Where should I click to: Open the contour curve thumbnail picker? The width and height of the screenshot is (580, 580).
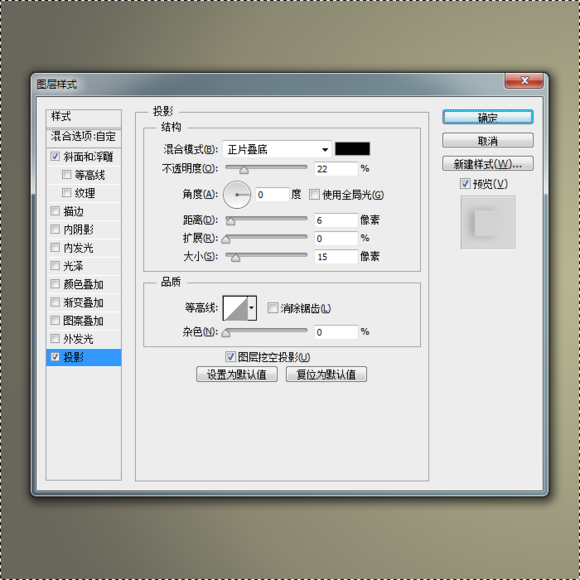point(235,308)
